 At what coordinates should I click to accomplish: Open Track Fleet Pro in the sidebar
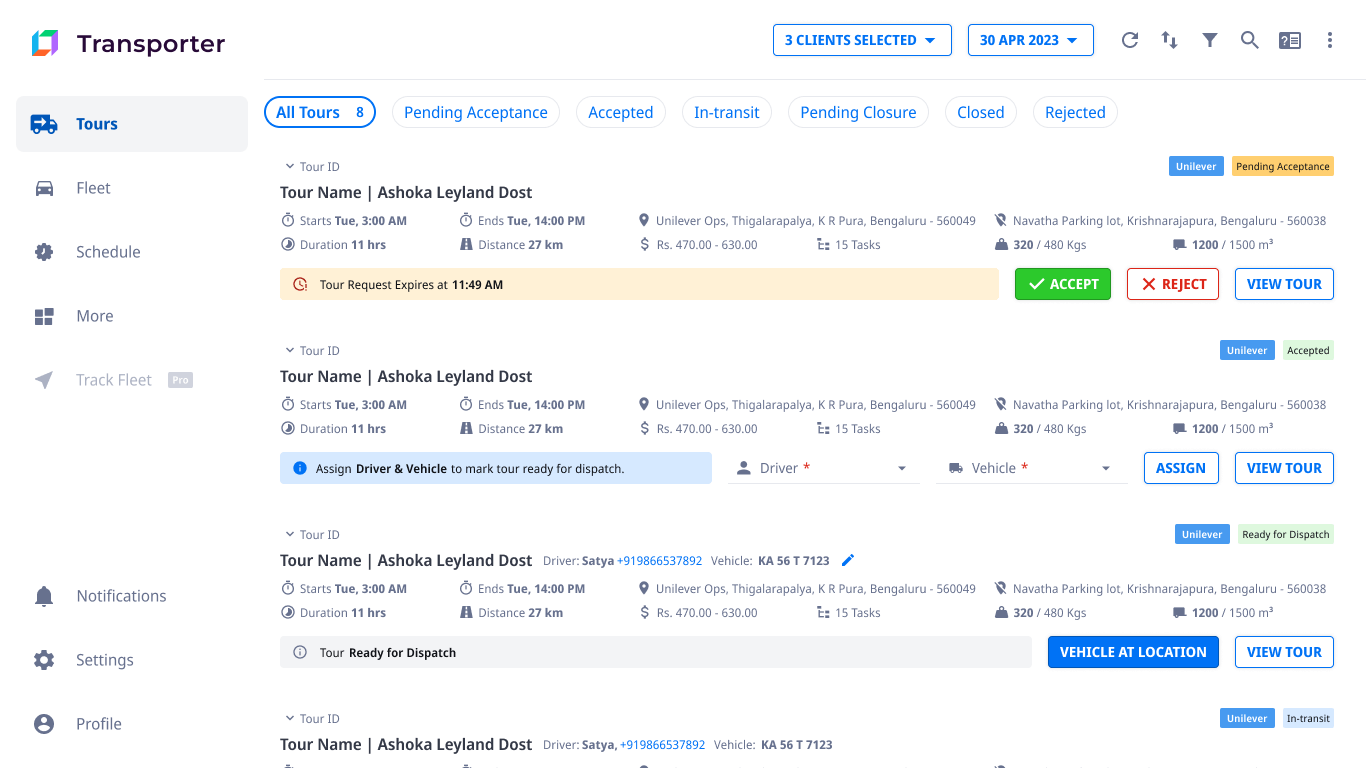(132, 380)
